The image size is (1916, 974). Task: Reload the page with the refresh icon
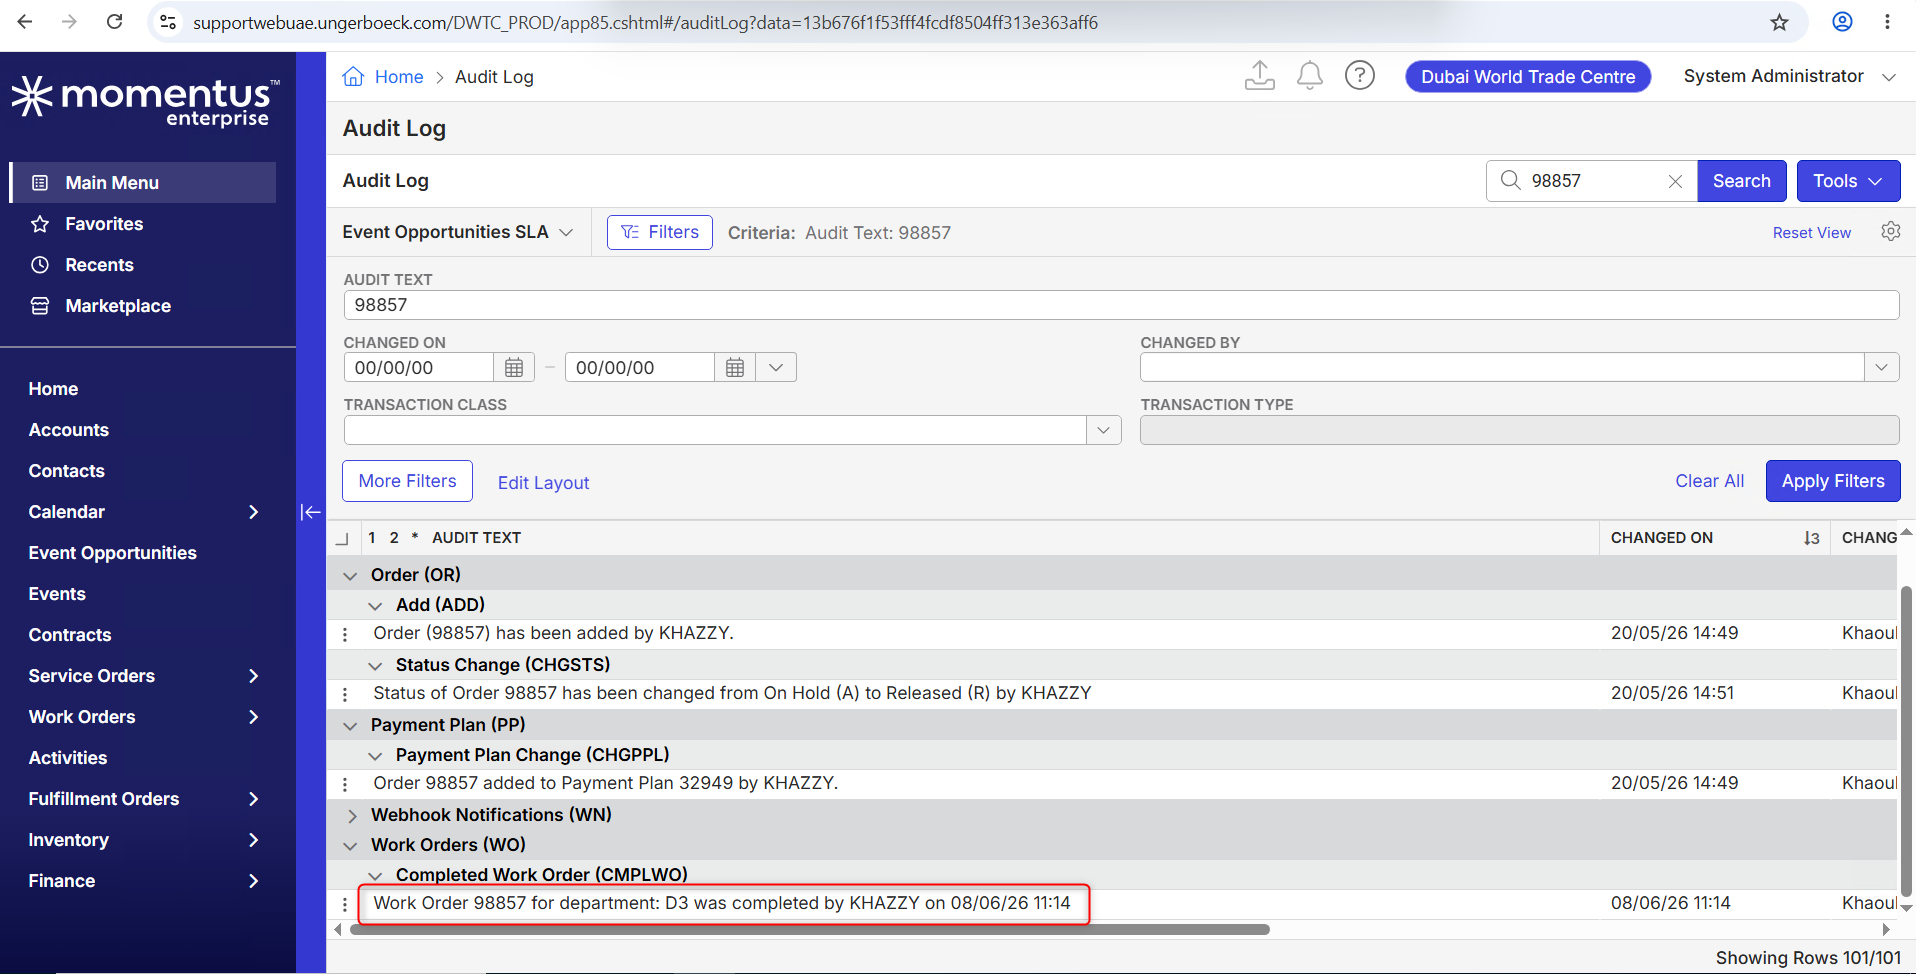tap(115, 22)
